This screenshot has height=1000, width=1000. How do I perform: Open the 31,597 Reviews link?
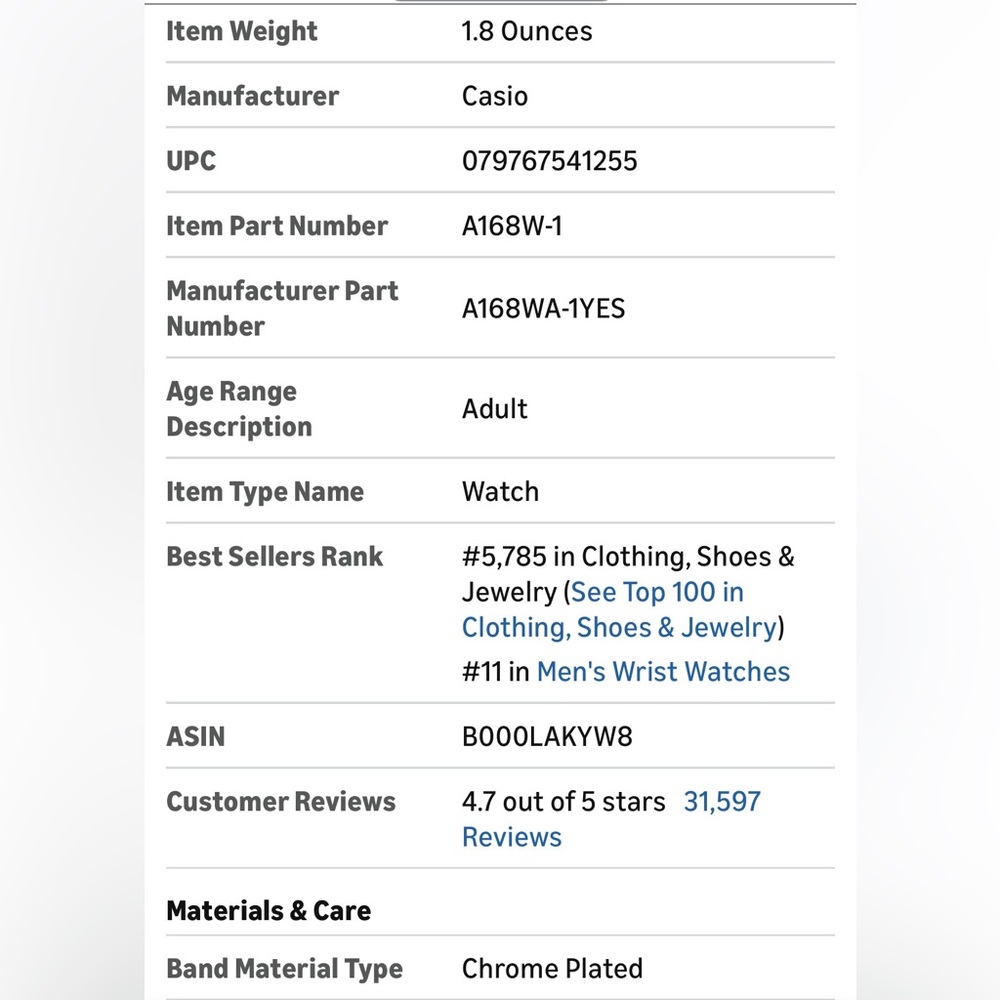click(611, 819)
